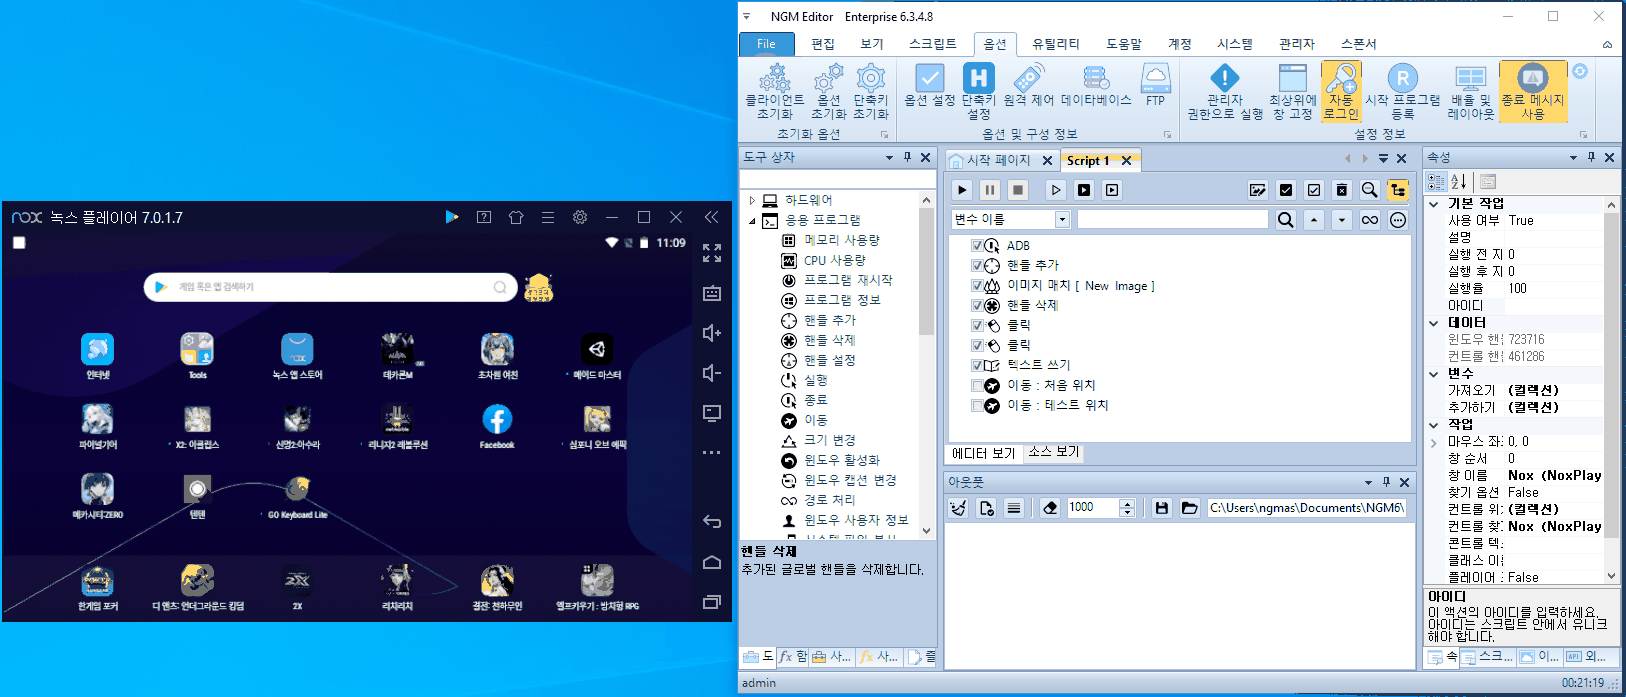Switch to the 스크립트 ribbon tab
Image resolution: width=1626 pixels, height=697 pixels.
pyautogui.click(x=932, y=44)
